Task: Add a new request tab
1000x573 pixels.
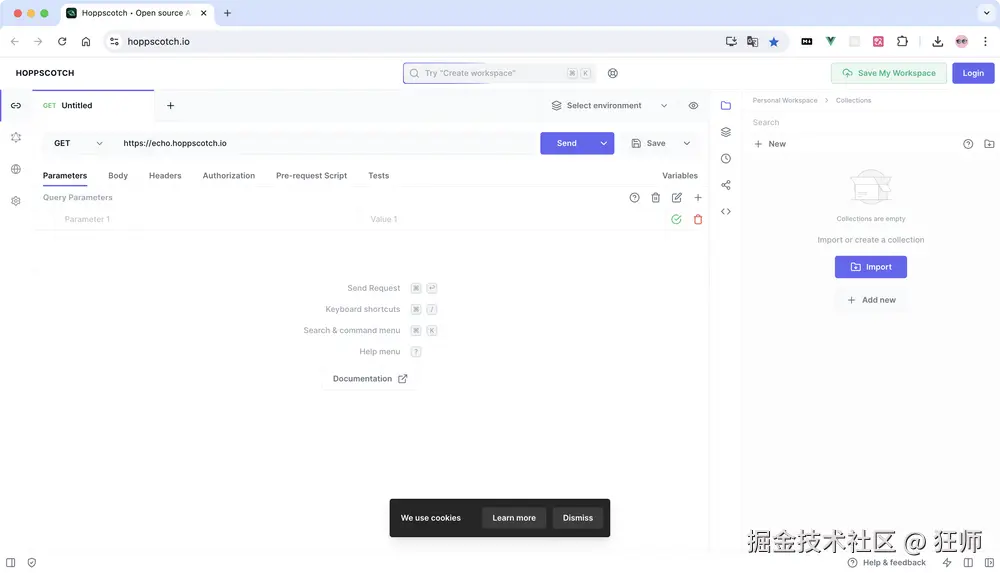Action: coord(170,105)
